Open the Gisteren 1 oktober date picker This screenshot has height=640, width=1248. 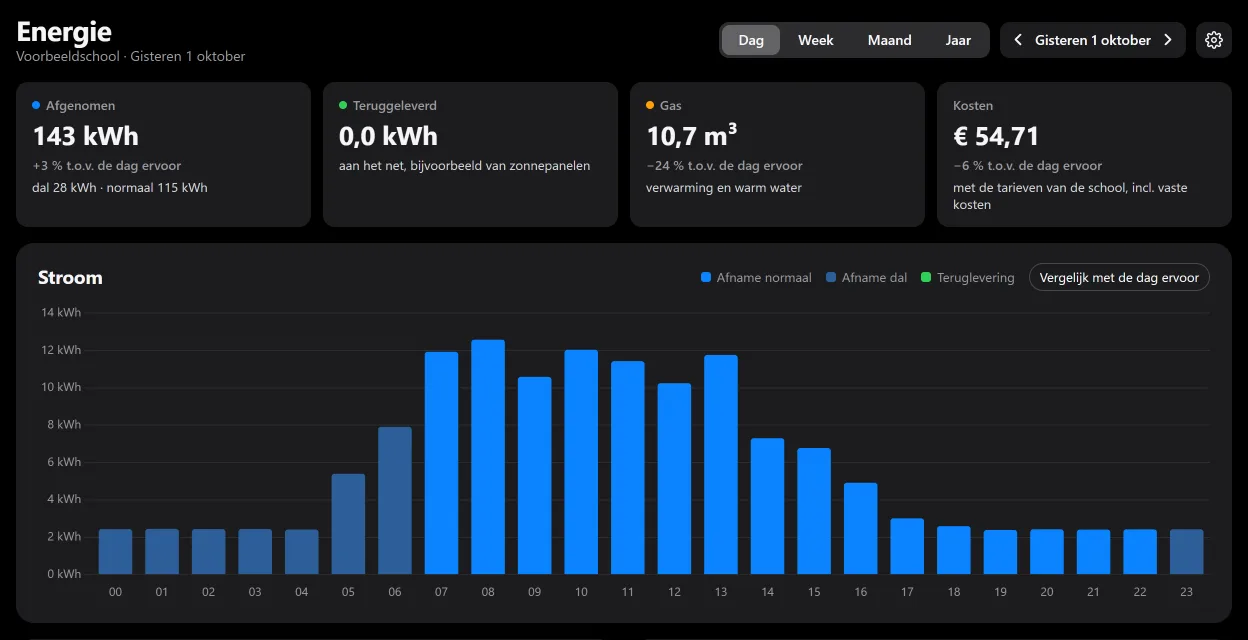coord(1093,40)
